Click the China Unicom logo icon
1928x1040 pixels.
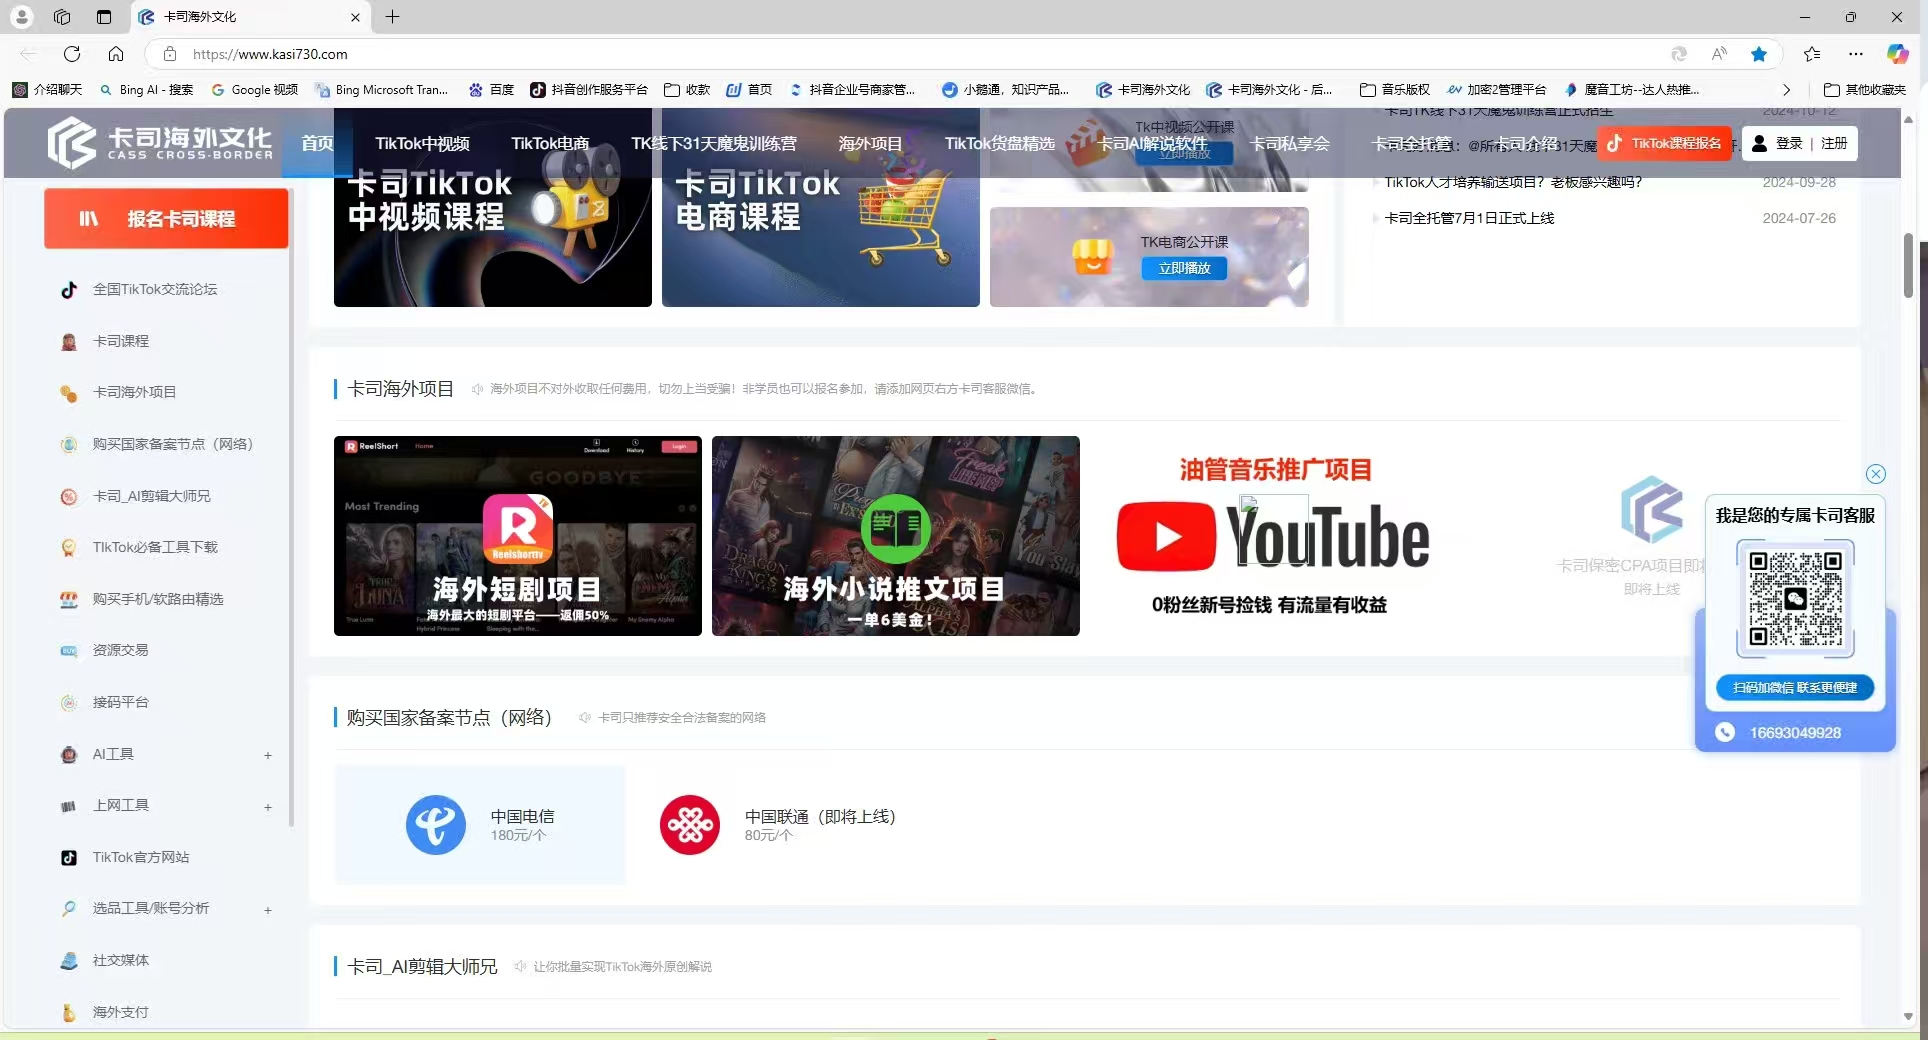[x=690, y=825]
